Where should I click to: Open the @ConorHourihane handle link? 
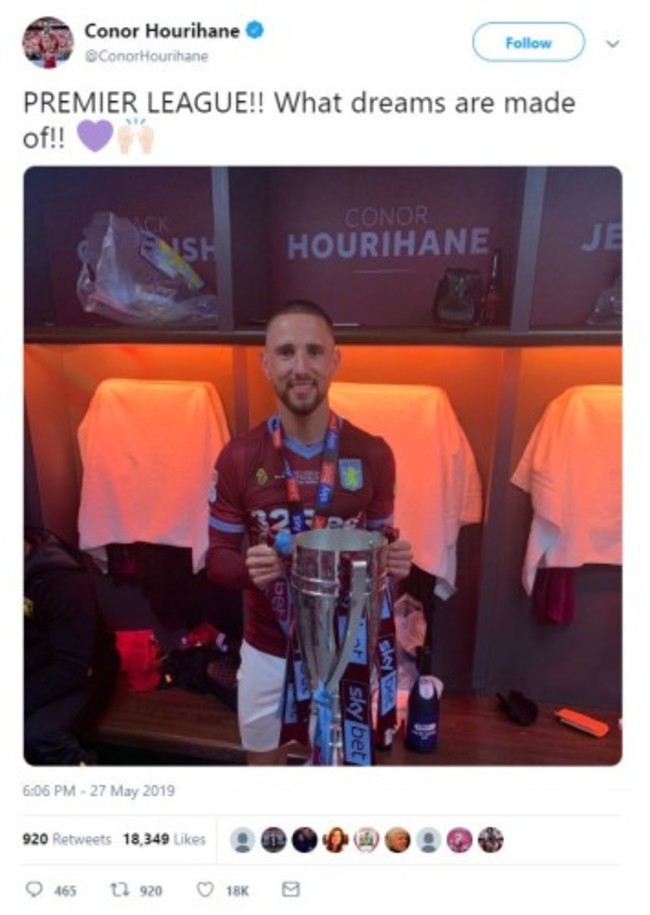146,57
